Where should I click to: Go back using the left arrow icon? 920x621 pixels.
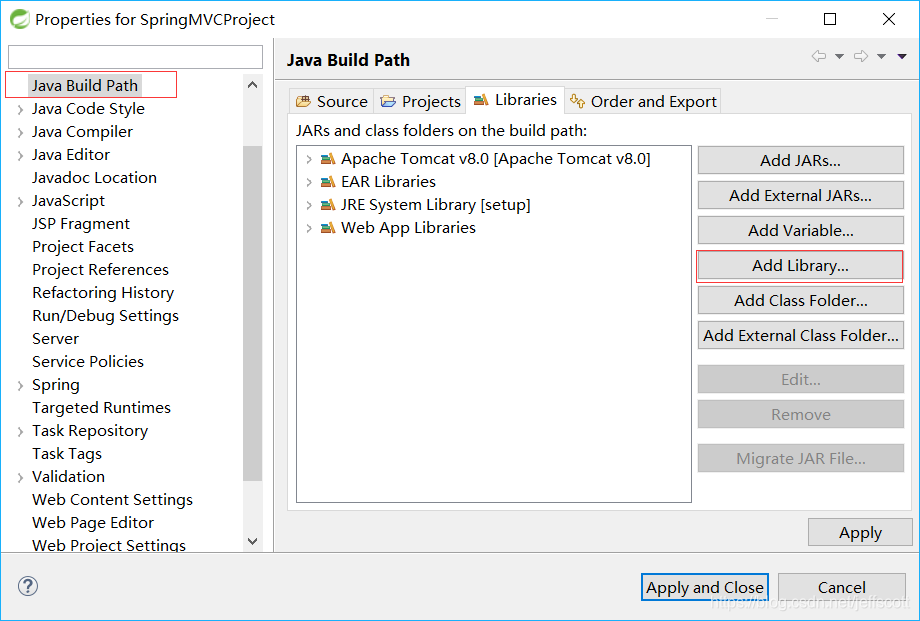(819, 56)
